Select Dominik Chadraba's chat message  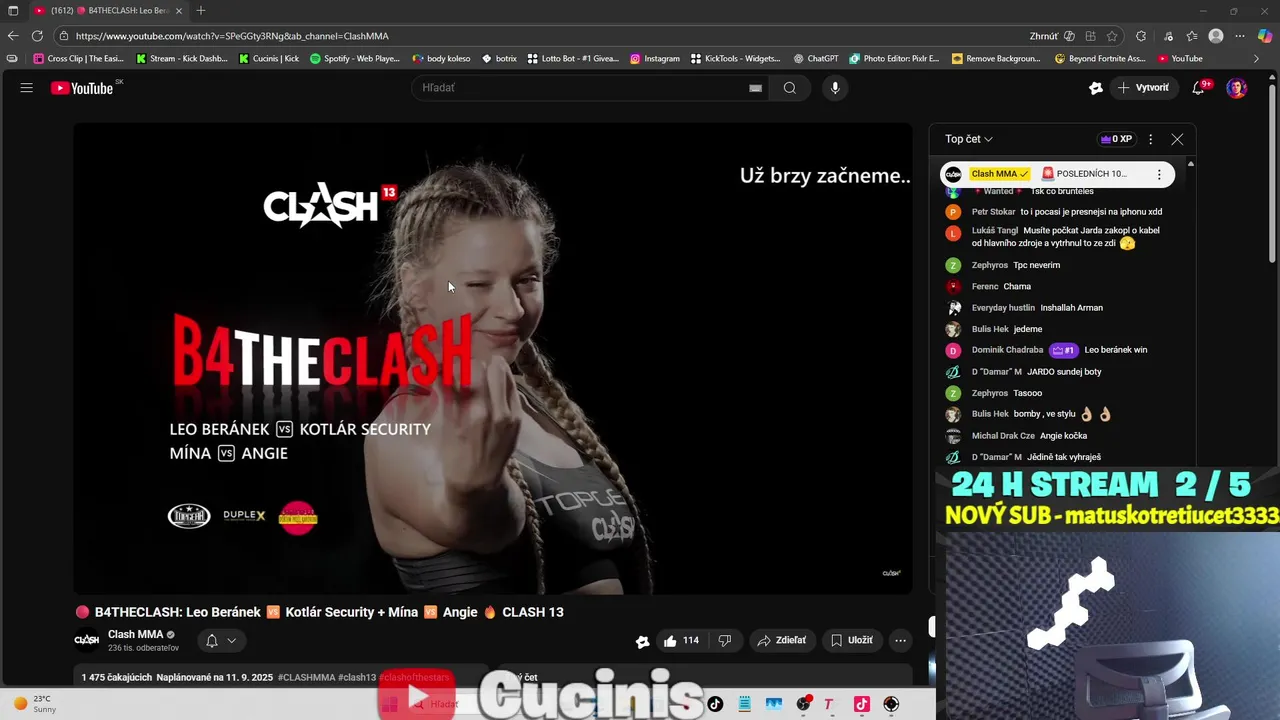pyautogui.click(x=1060, y=350)
